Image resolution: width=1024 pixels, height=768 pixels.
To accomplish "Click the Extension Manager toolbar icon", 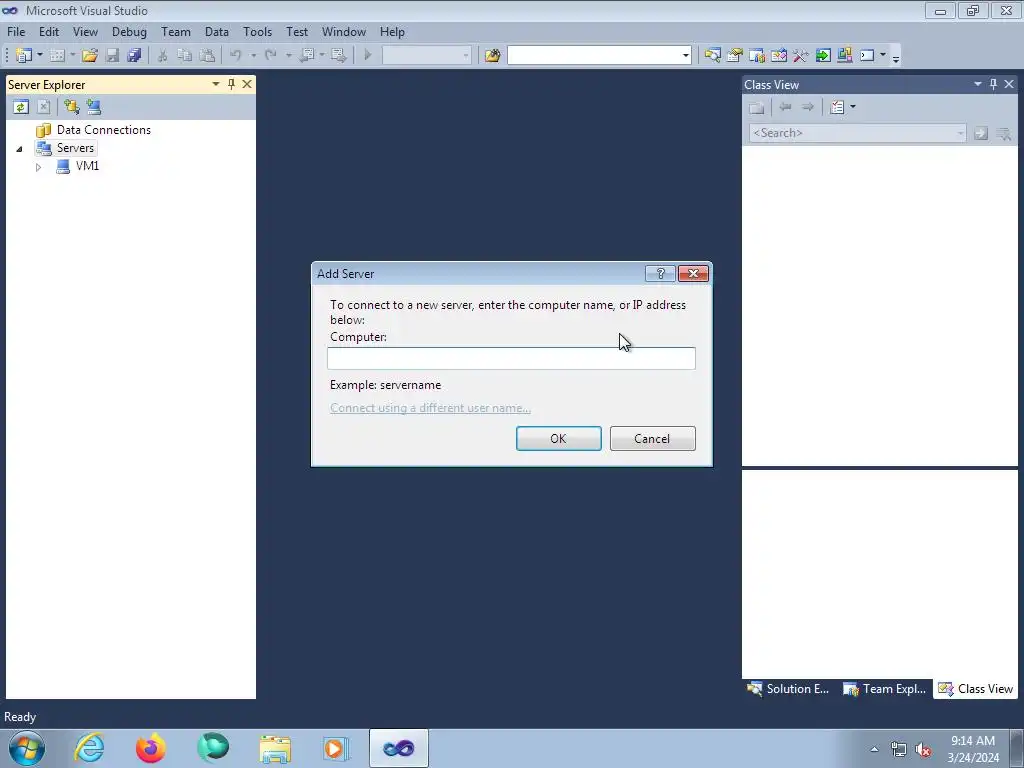I will [x=844, y=56].
